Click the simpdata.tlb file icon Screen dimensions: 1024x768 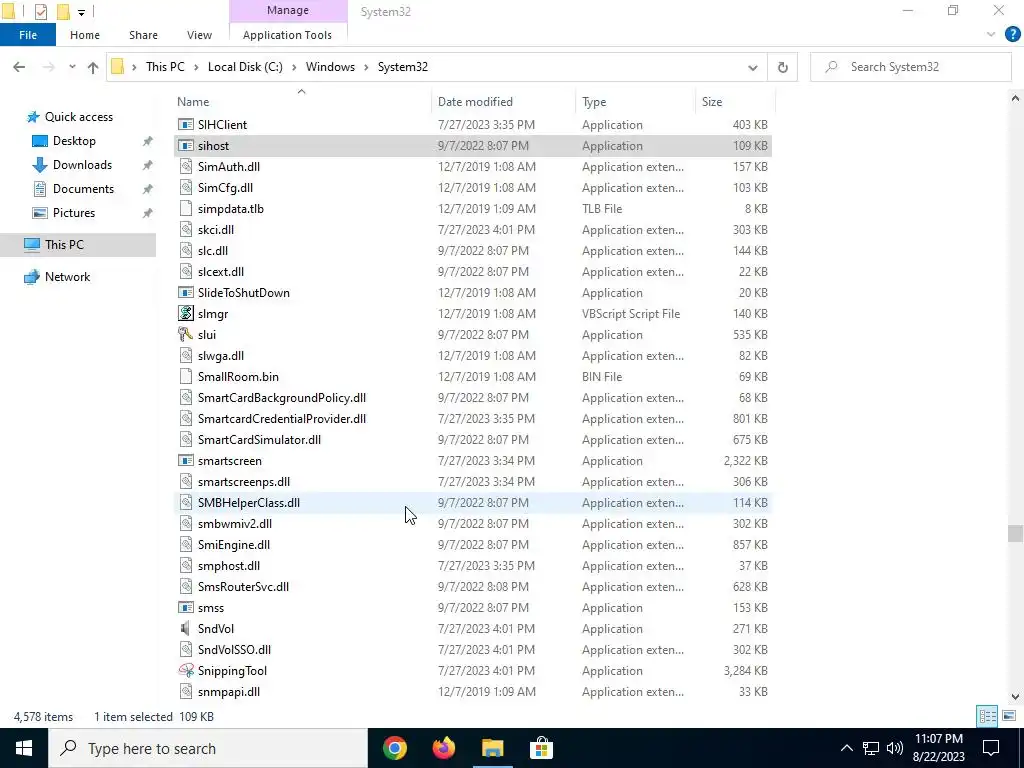point(186,208)
